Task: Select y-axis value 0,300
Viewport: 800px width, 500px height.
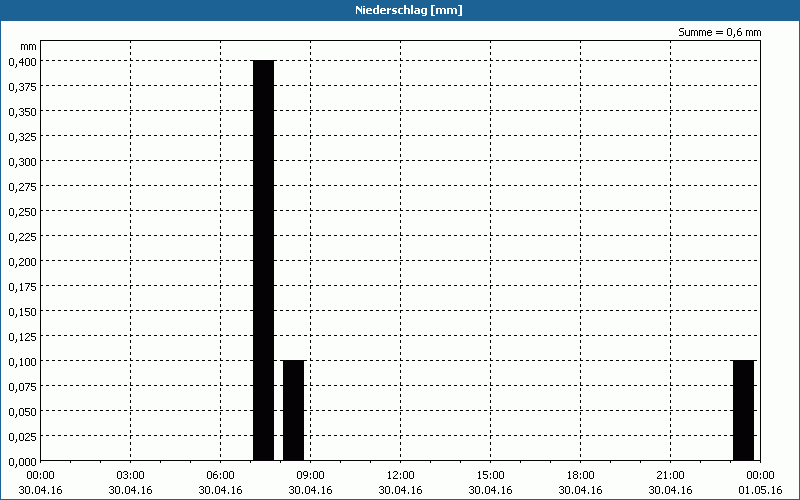Action: (x=22, y=162)
